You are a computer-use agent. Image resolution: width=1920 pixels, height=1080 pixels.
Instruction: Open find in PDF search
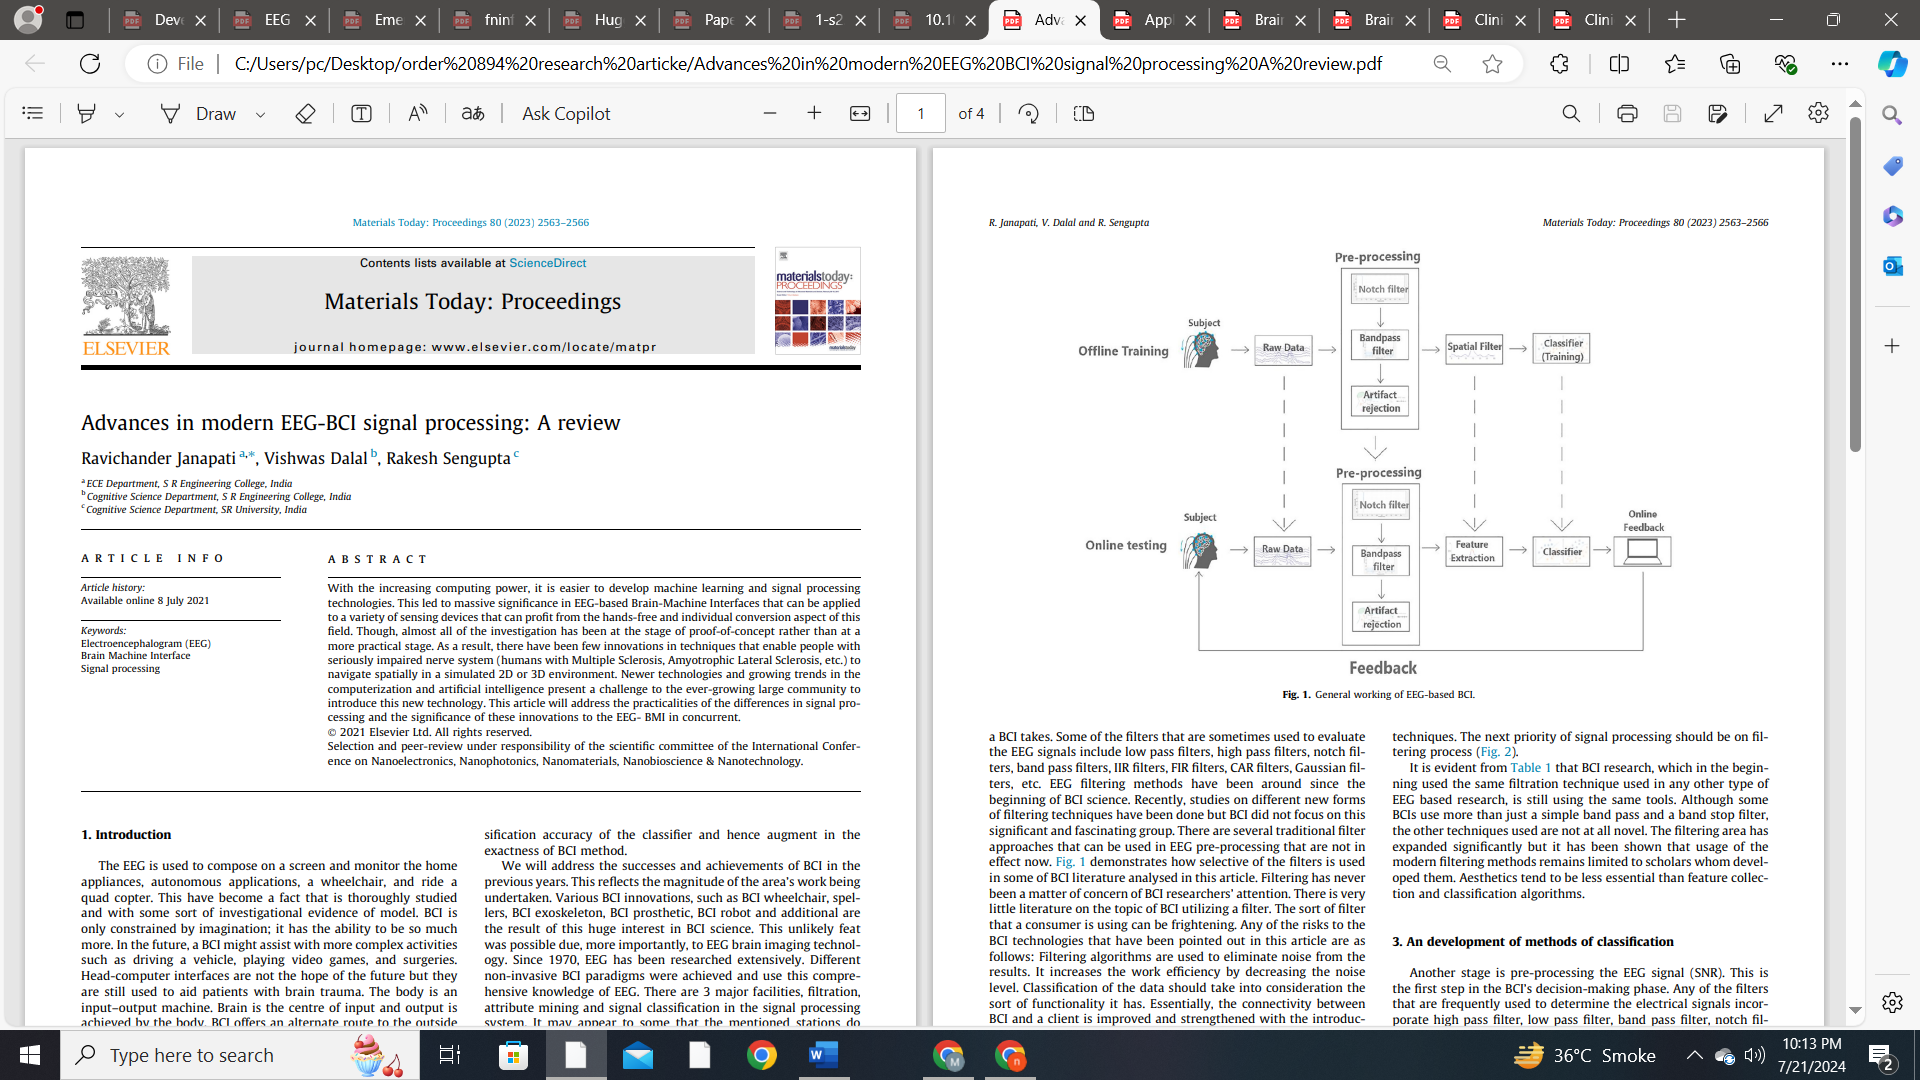(1571, 113)
